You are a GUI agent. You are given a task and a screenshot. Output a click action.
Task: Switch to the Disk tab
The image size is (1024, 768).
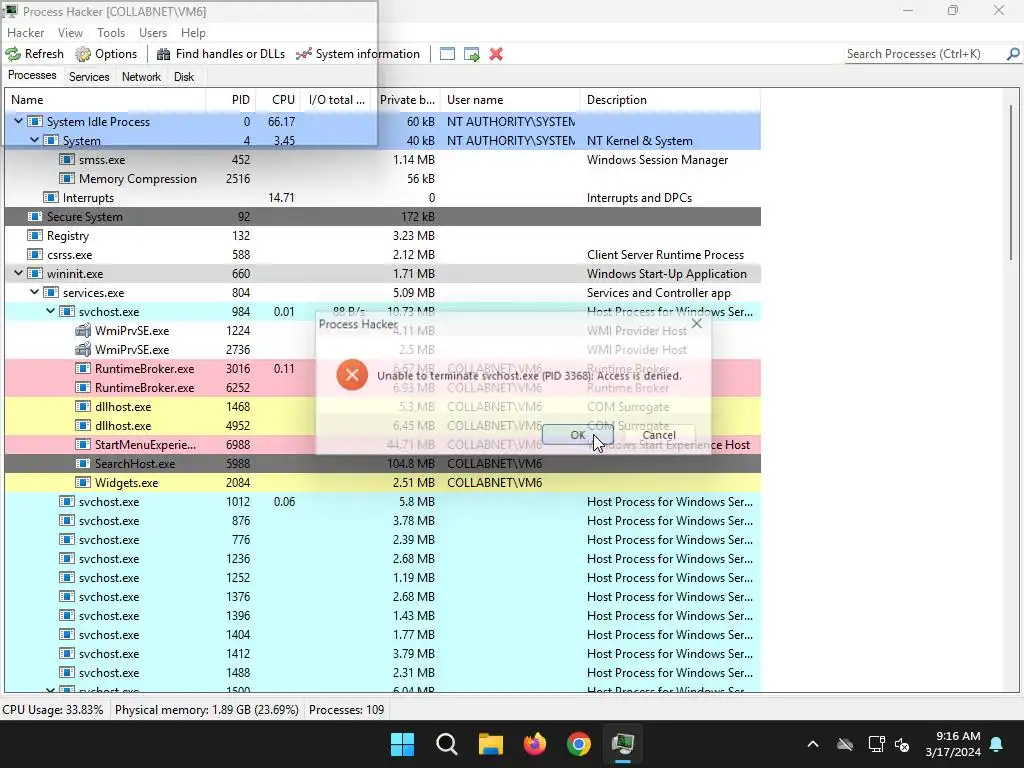184,76
